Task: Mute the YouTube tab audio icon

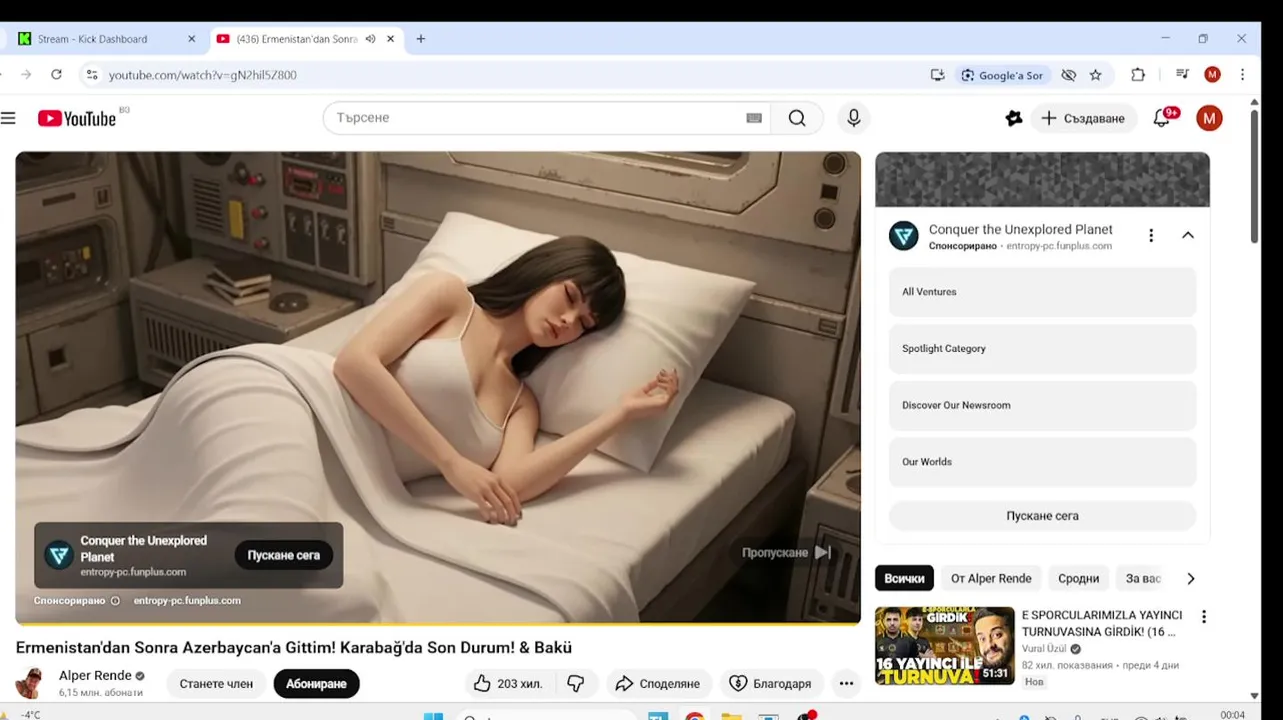Action: [x=370, y=39]
